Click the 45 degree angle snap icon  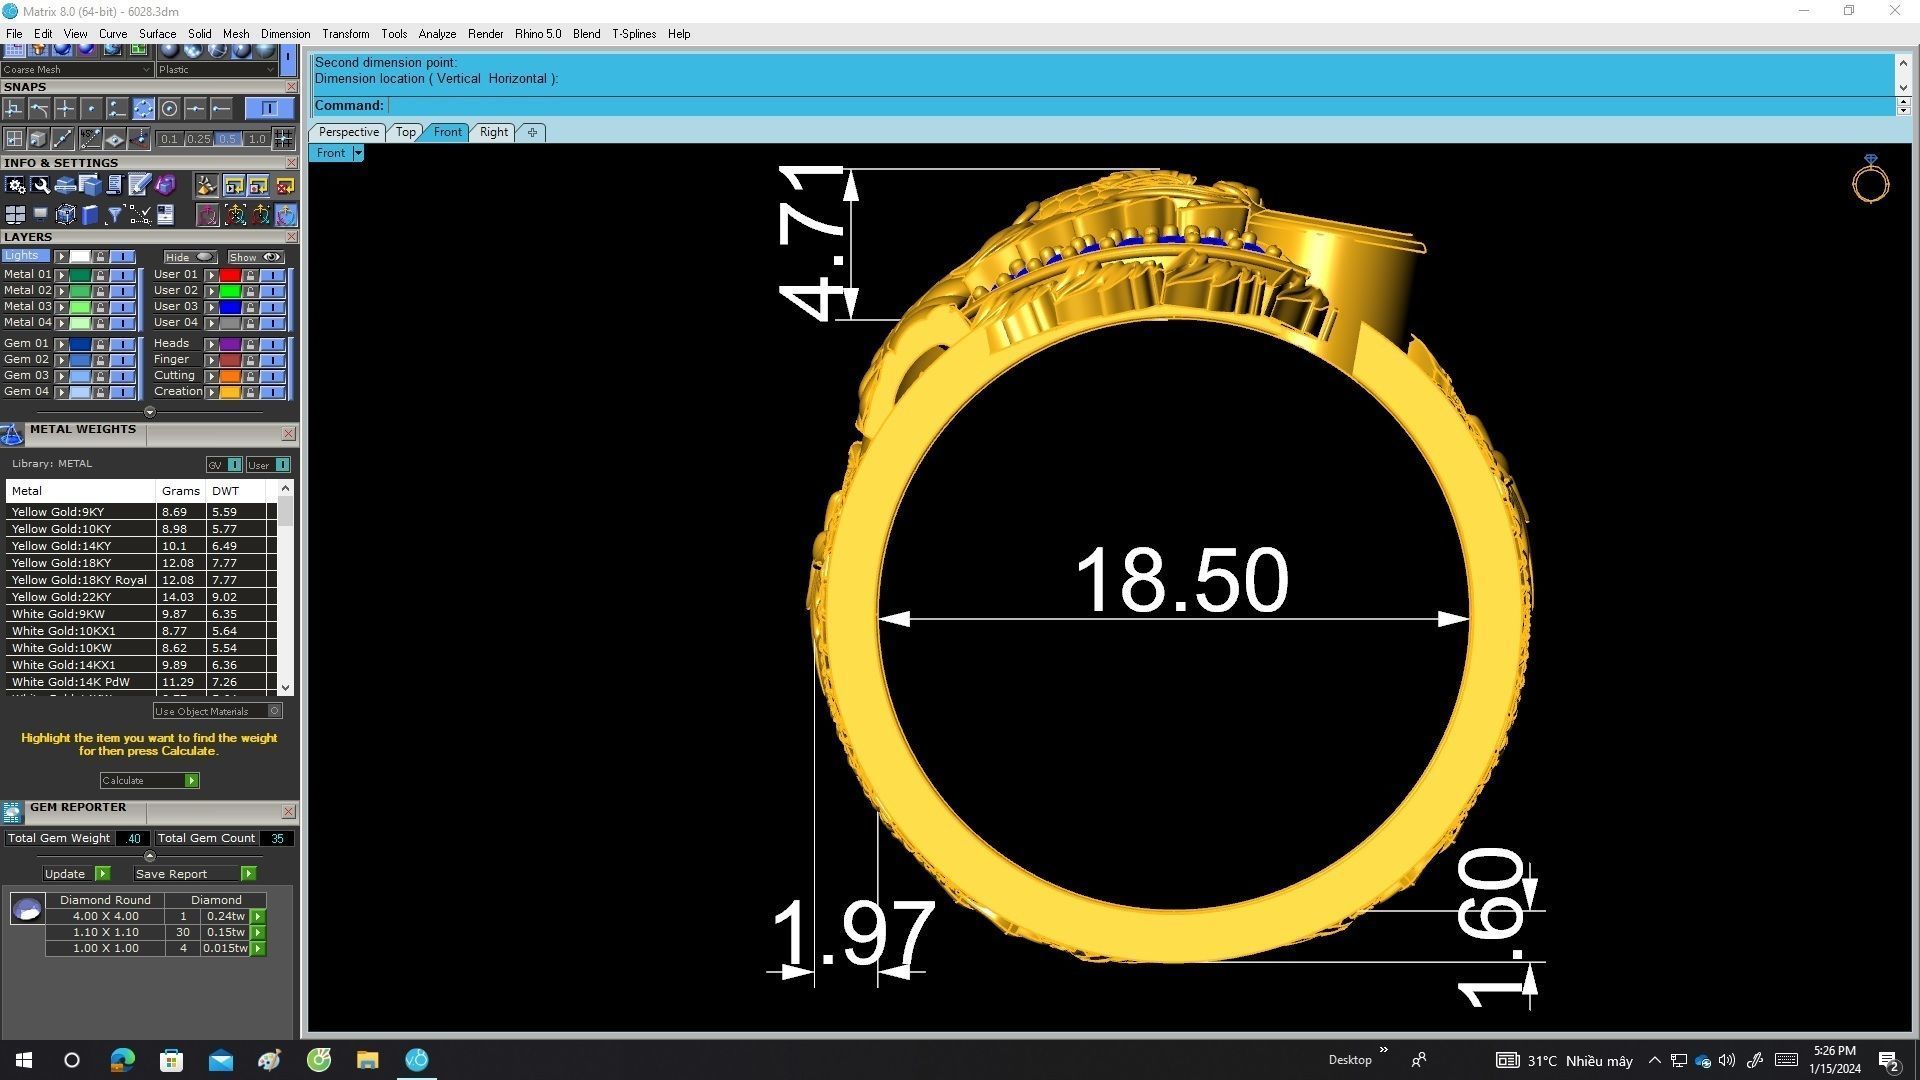91,139
